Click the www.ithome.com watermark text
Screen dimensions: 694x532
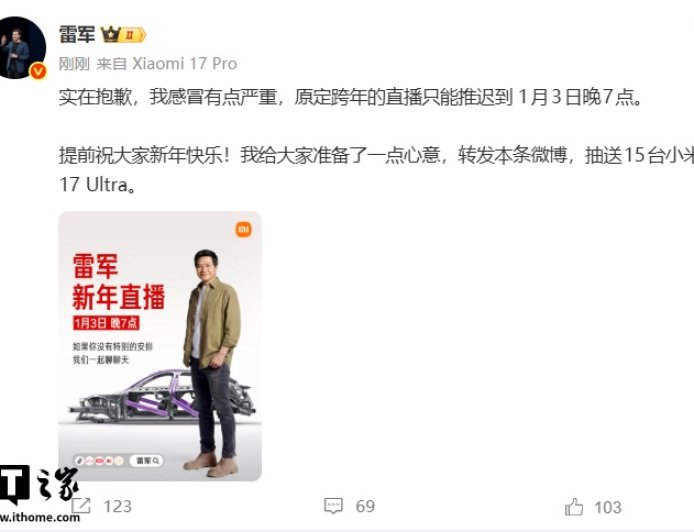[x=40, y=517]
